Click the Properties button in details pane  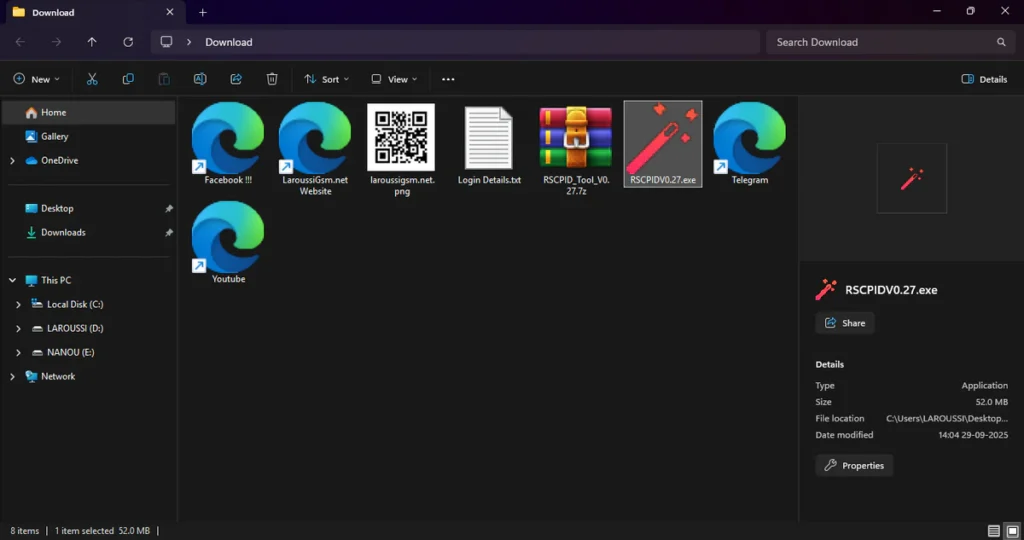(854, 465)
